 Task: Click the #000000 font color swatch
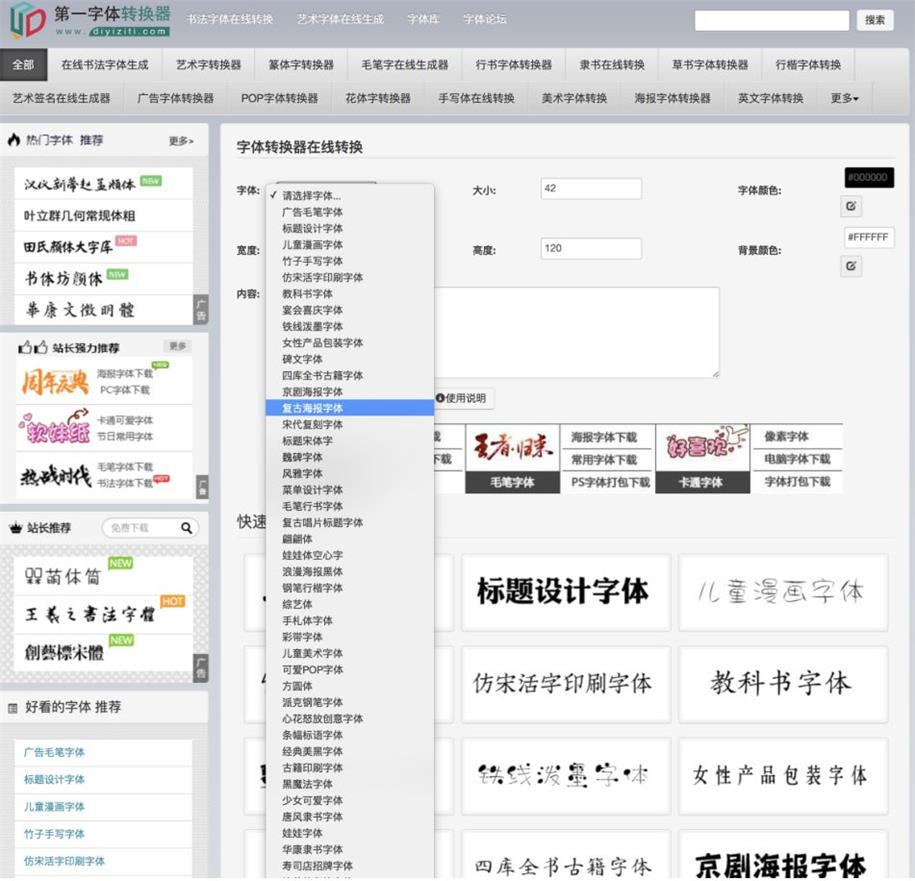868,177
